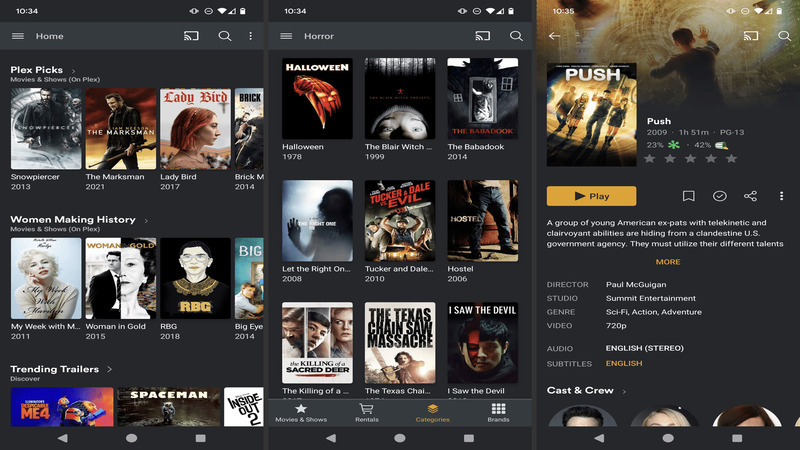Rate Push with the fifth star
The height and width of the screenshot is (450, 800).
coord(731,158)
